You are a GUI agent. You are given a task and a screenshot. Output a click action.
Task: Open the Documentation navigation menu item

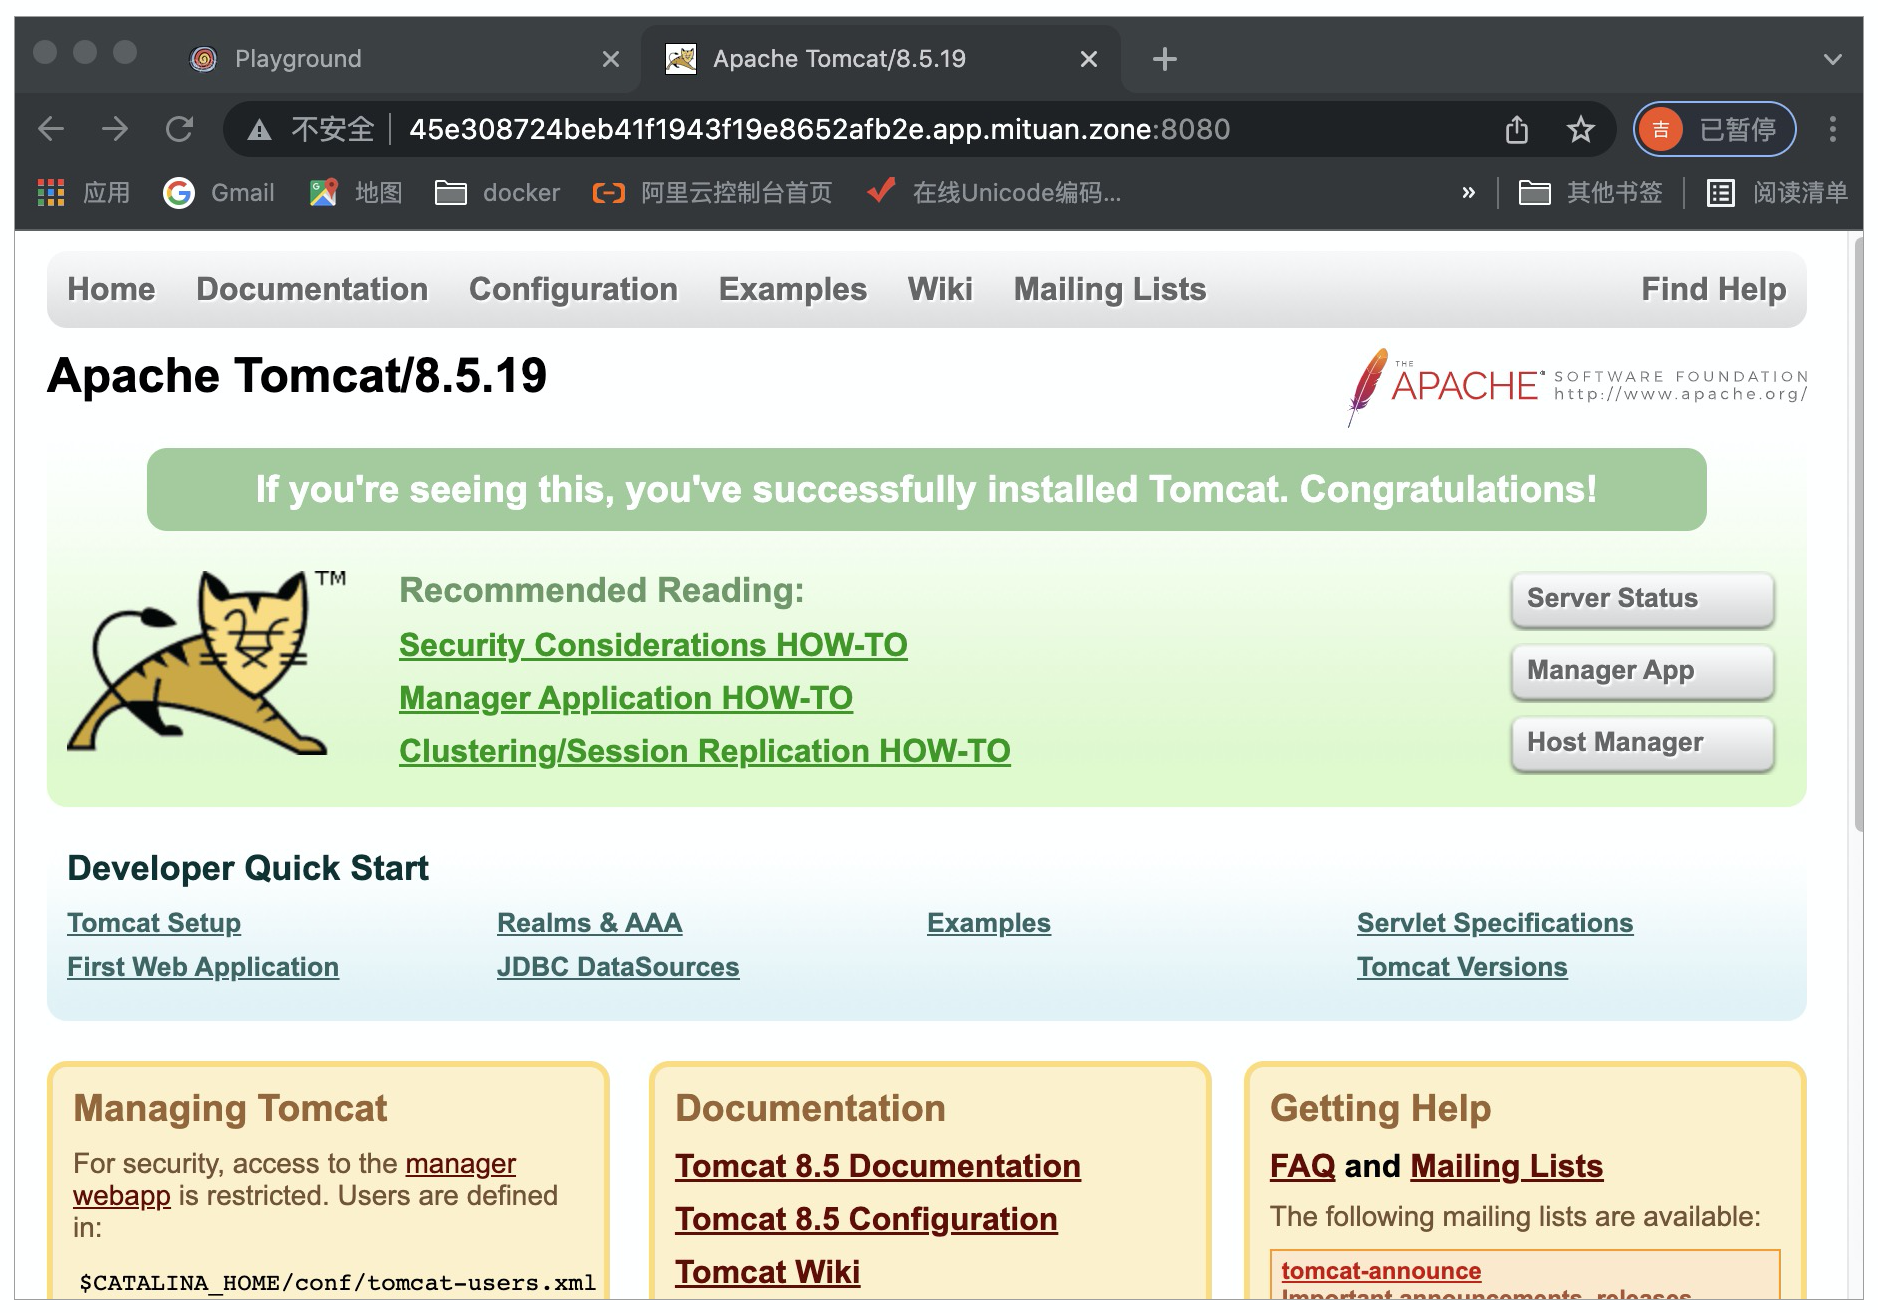coord(312,289)
